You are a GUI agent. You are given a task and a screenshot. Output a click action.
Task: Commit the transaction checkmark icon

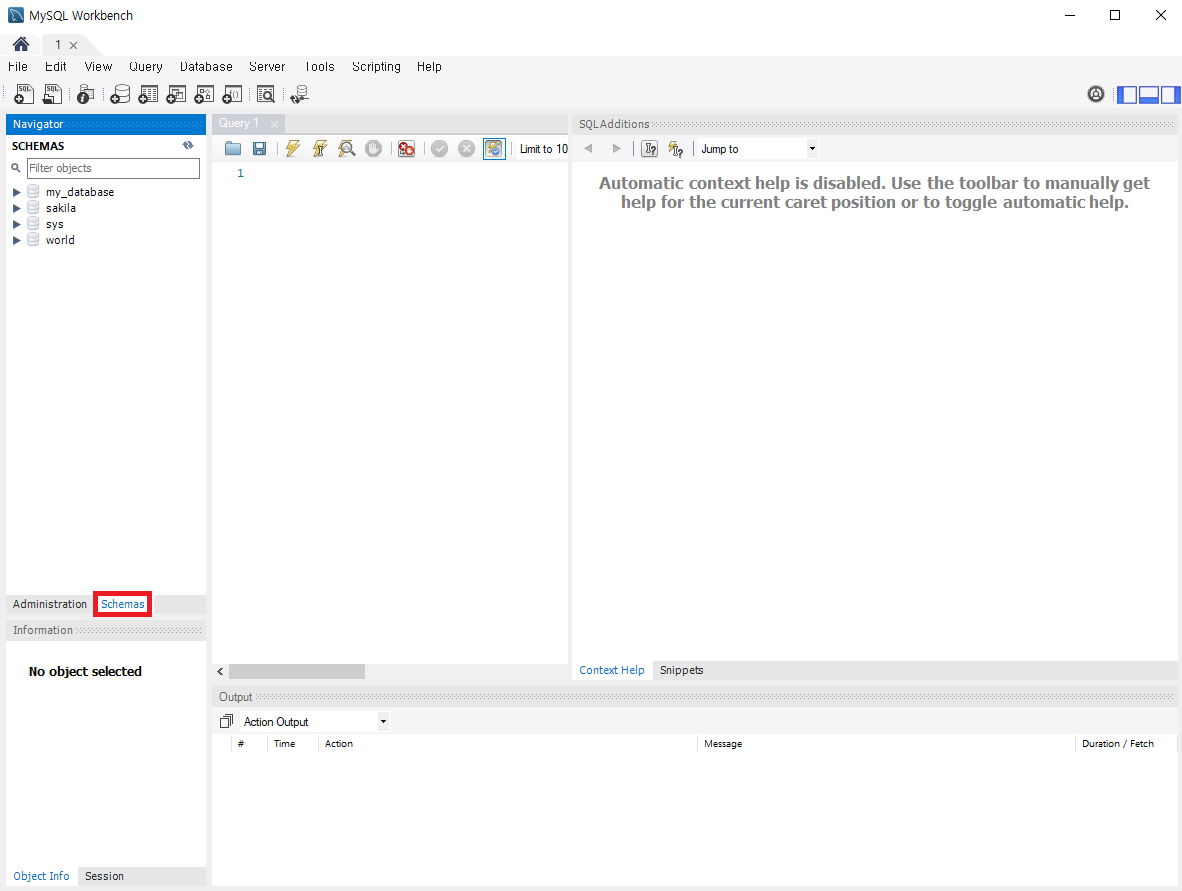click(x=439, y=148)
